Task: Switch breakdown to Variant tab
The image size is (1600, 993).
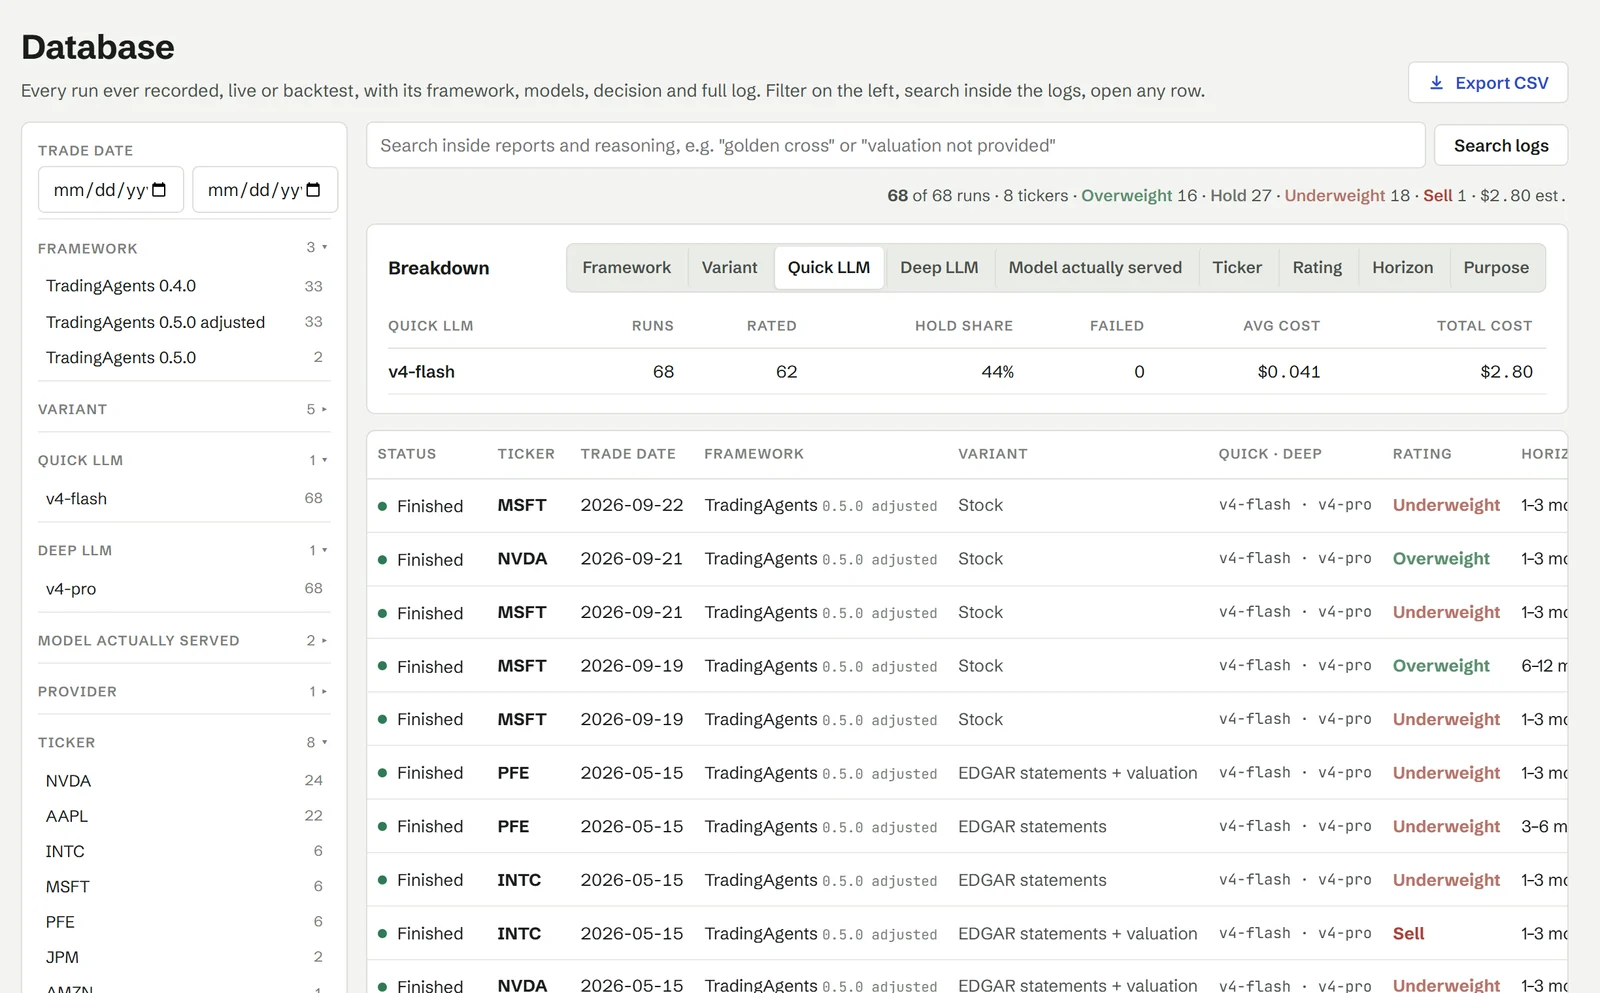Action: 729,267
